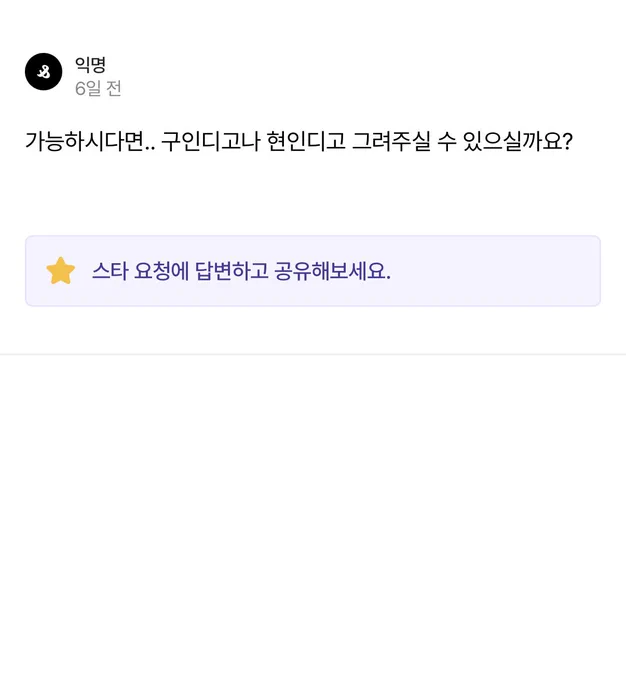Select the 스타 요청에 답변하고 공유해보세요 banner text

click(241, 271)
